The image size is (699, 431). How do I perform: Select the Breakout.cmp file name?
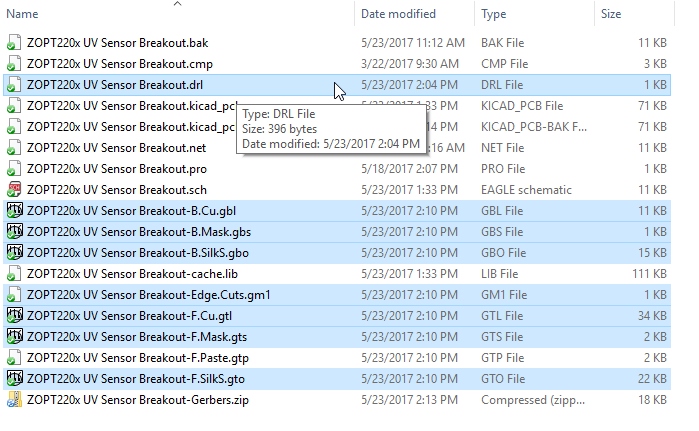click(x=119, y=64)
